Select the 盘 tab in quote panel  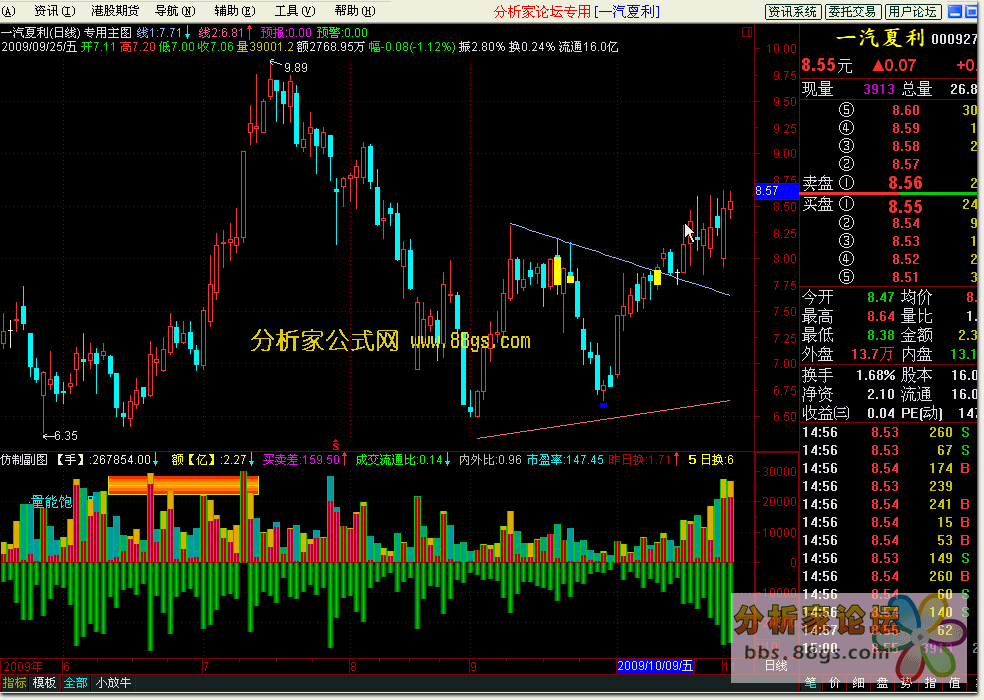click(882, 682)
